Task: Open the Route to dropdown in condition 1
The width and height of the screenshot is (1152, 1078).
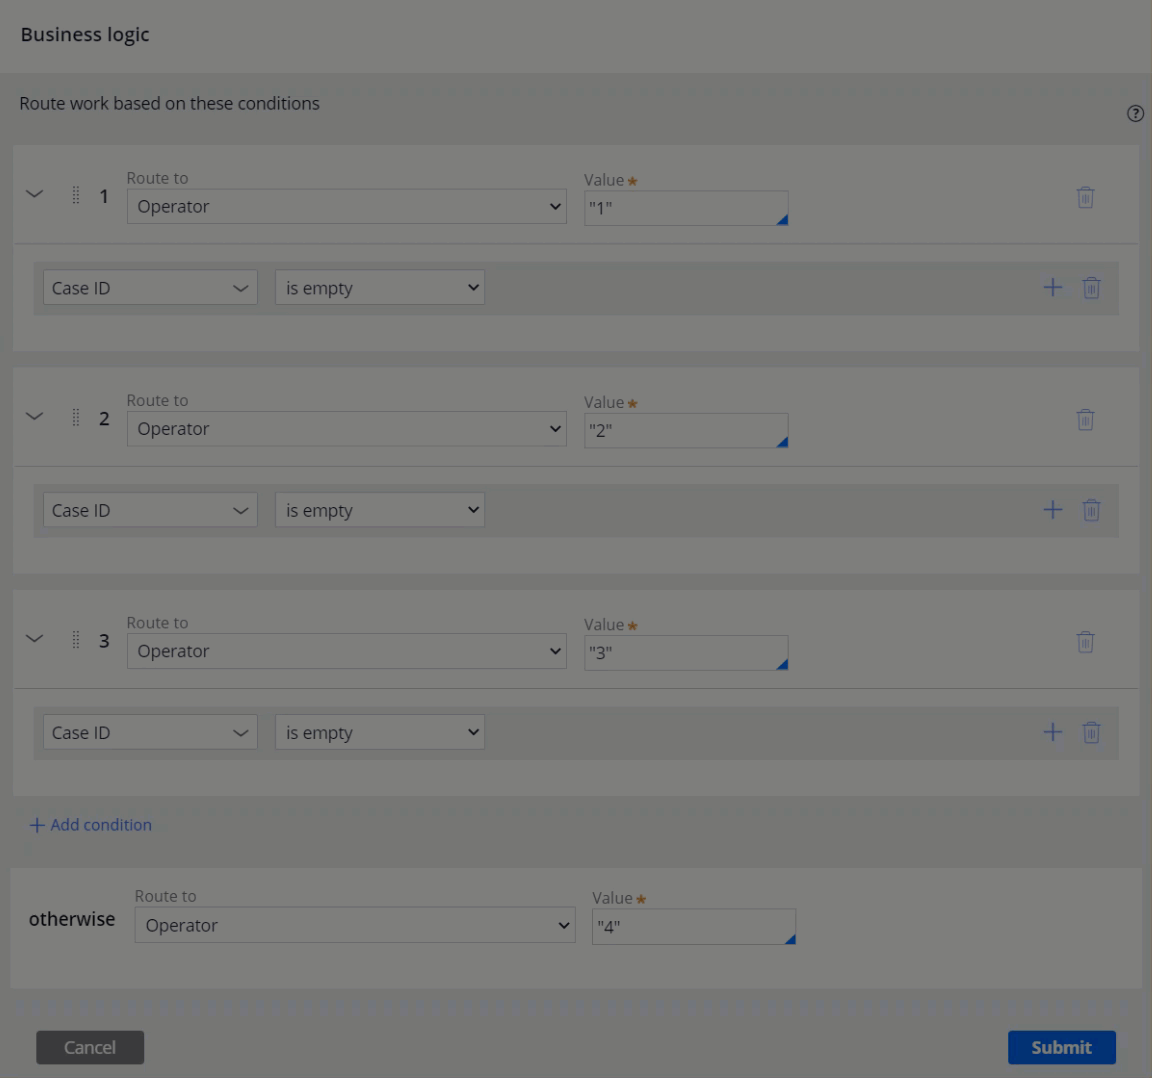Action: [x=346, y=207]
